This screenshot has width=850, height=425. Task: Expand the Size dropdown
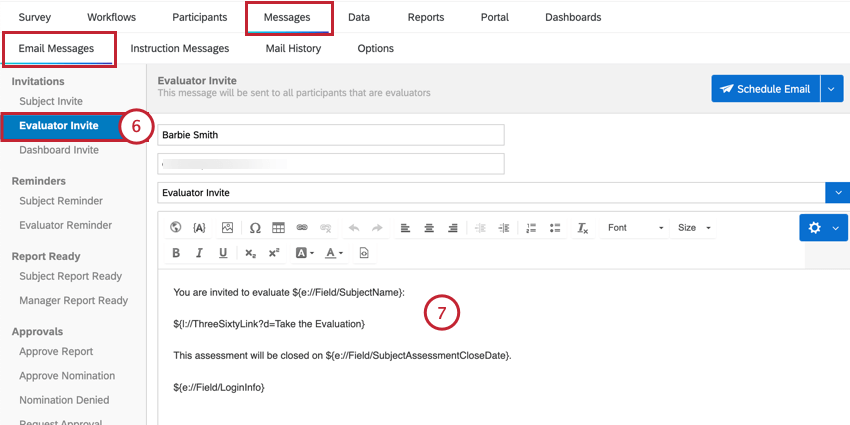pos(694,228)
